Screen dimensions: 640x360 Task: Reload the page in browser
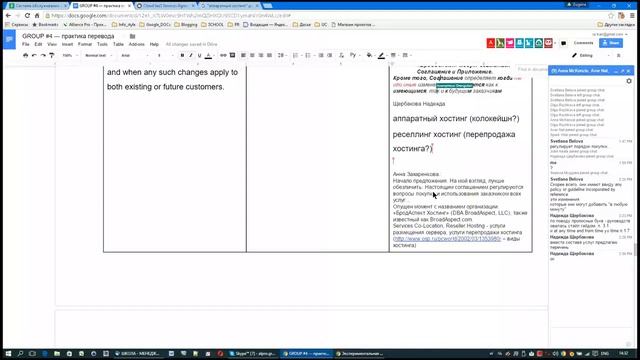tap(27, 16)
